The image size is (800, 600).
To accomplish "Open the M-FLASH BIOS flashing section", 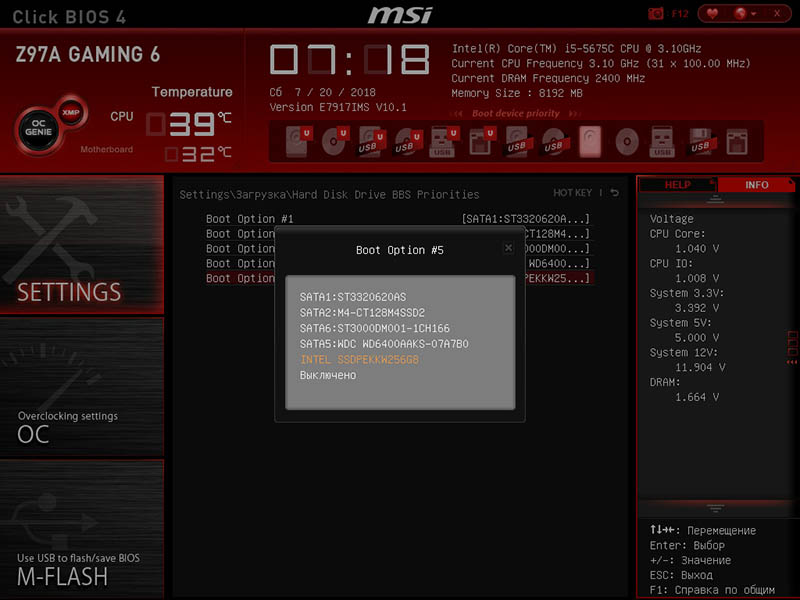I will 82,529.
